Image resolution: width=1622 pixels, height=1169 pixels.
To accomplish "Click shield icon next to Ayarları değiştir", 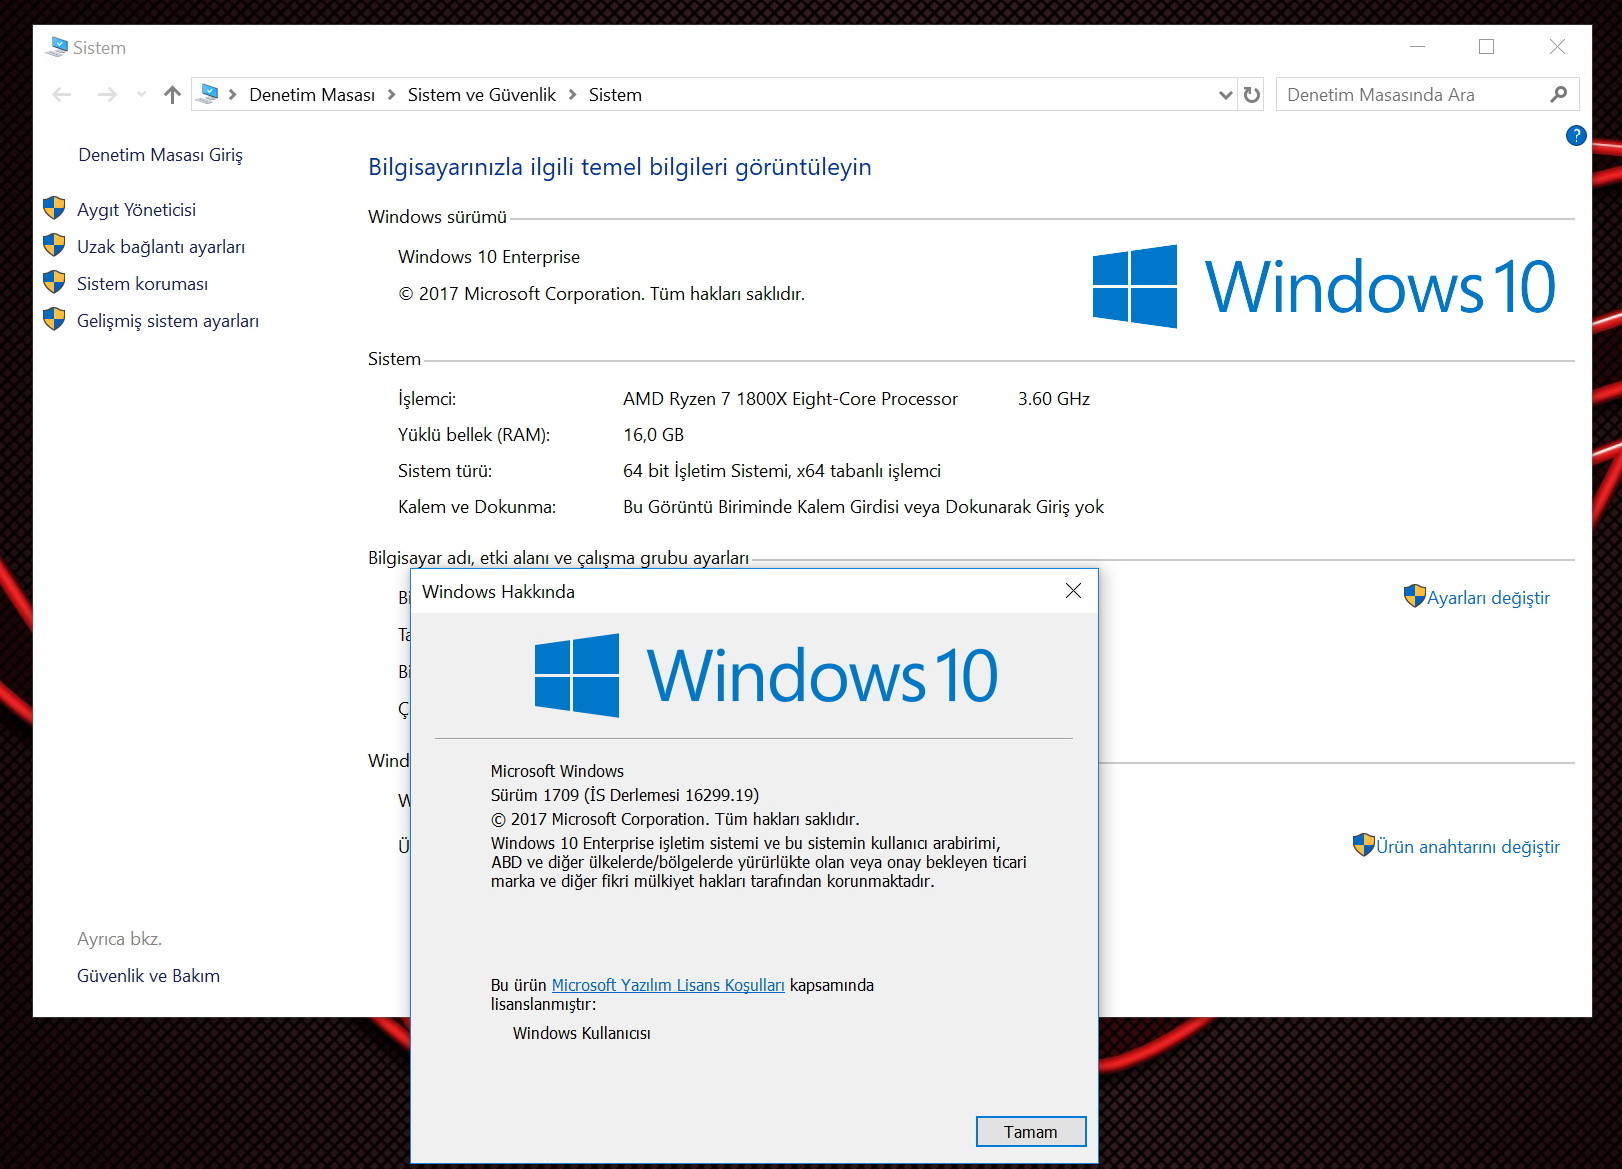I will (x=1414, y=596).
